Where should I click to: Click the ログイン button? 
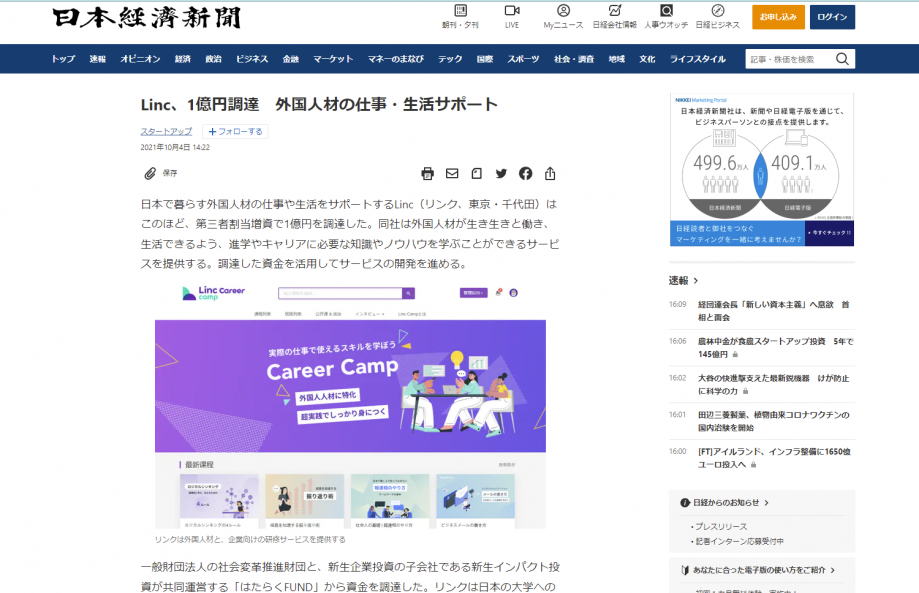[x=832, y=17]
